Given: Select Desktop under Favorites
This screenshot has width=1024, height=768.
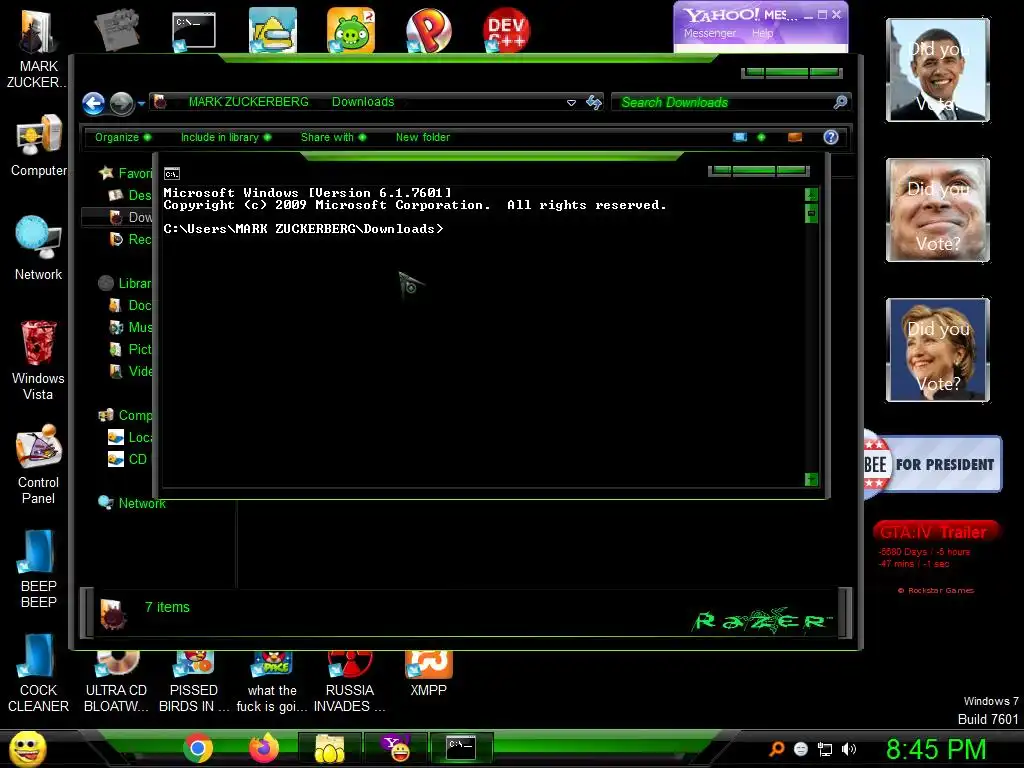Looking at the screenshot, I should (130, 195).
